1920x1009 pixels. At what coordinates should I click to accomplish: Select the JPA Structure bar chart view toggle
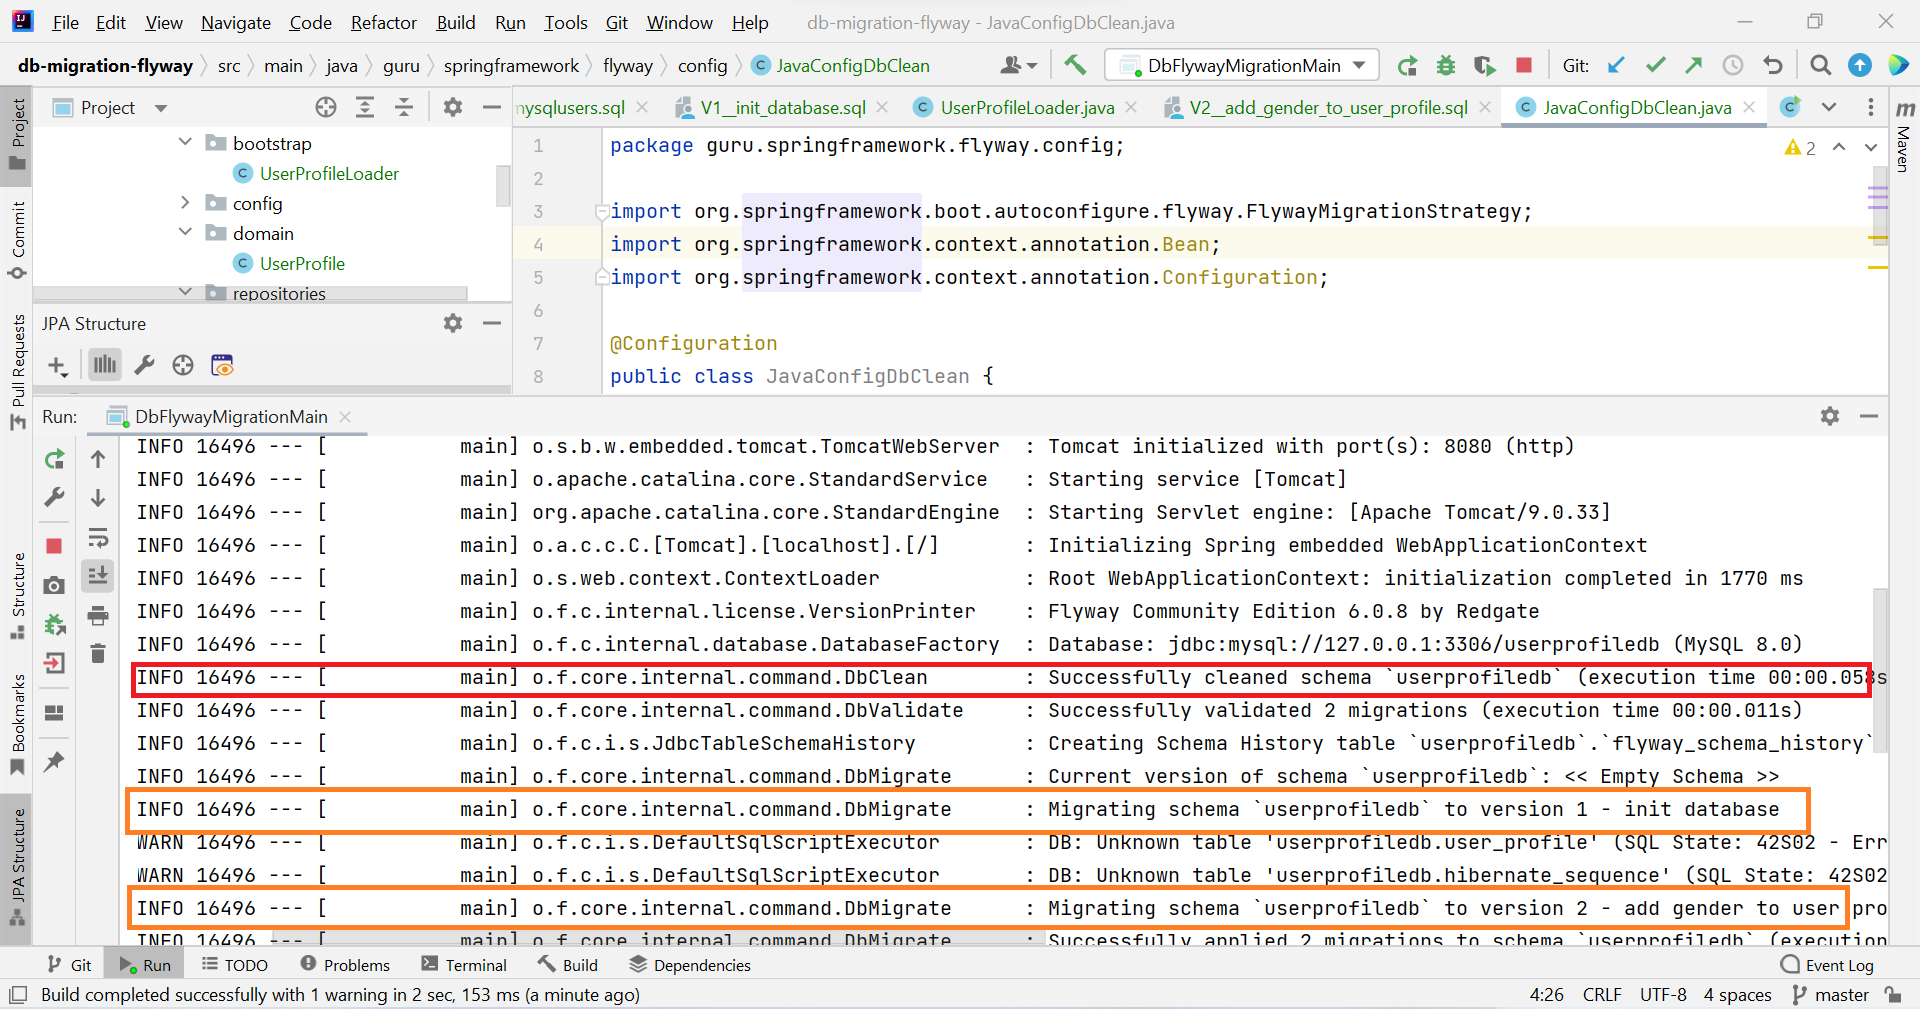(x=104, y=364)
